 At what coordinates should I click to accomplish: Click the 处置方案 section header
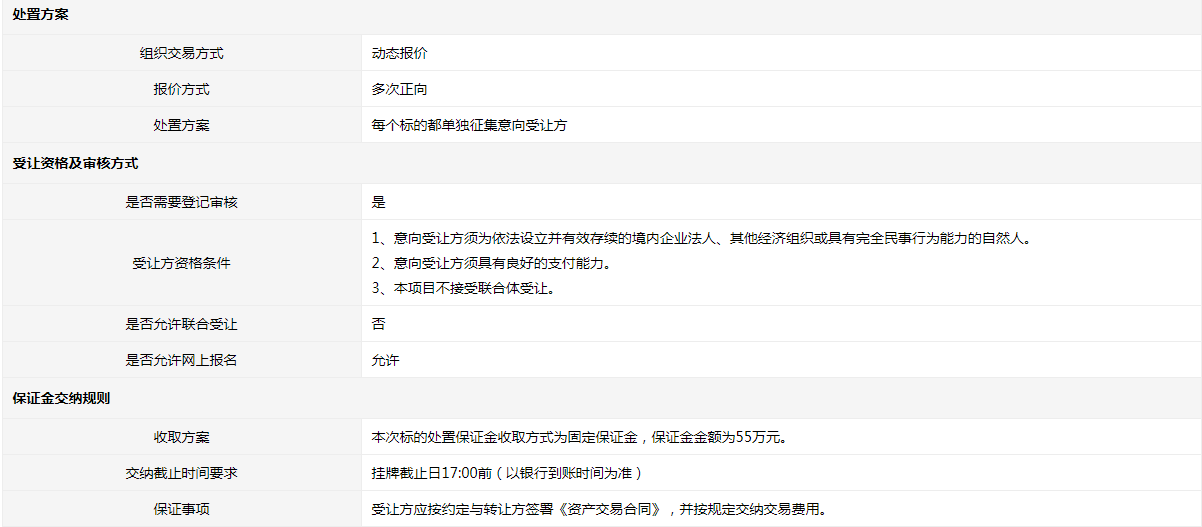(x=40, y=16)
